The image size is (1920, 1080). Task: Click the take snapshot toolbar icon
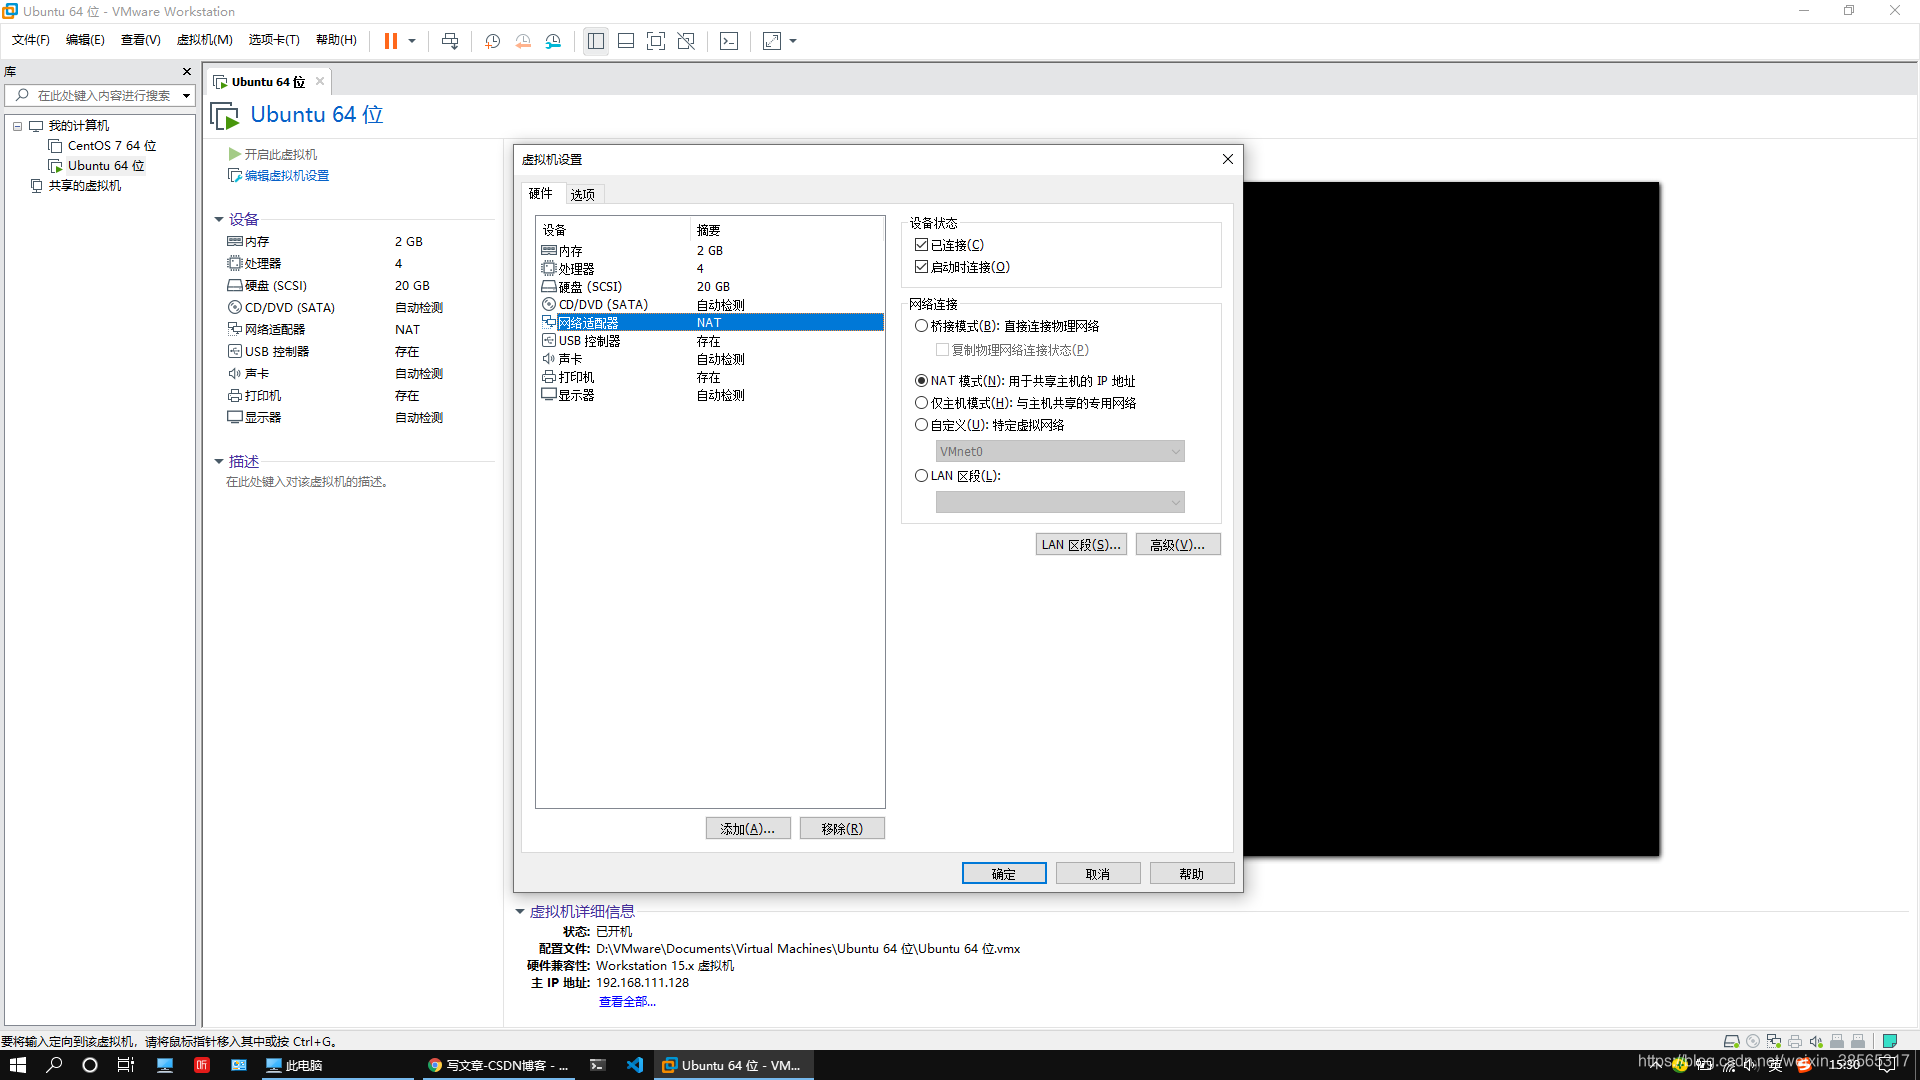[x=493, y=41]
